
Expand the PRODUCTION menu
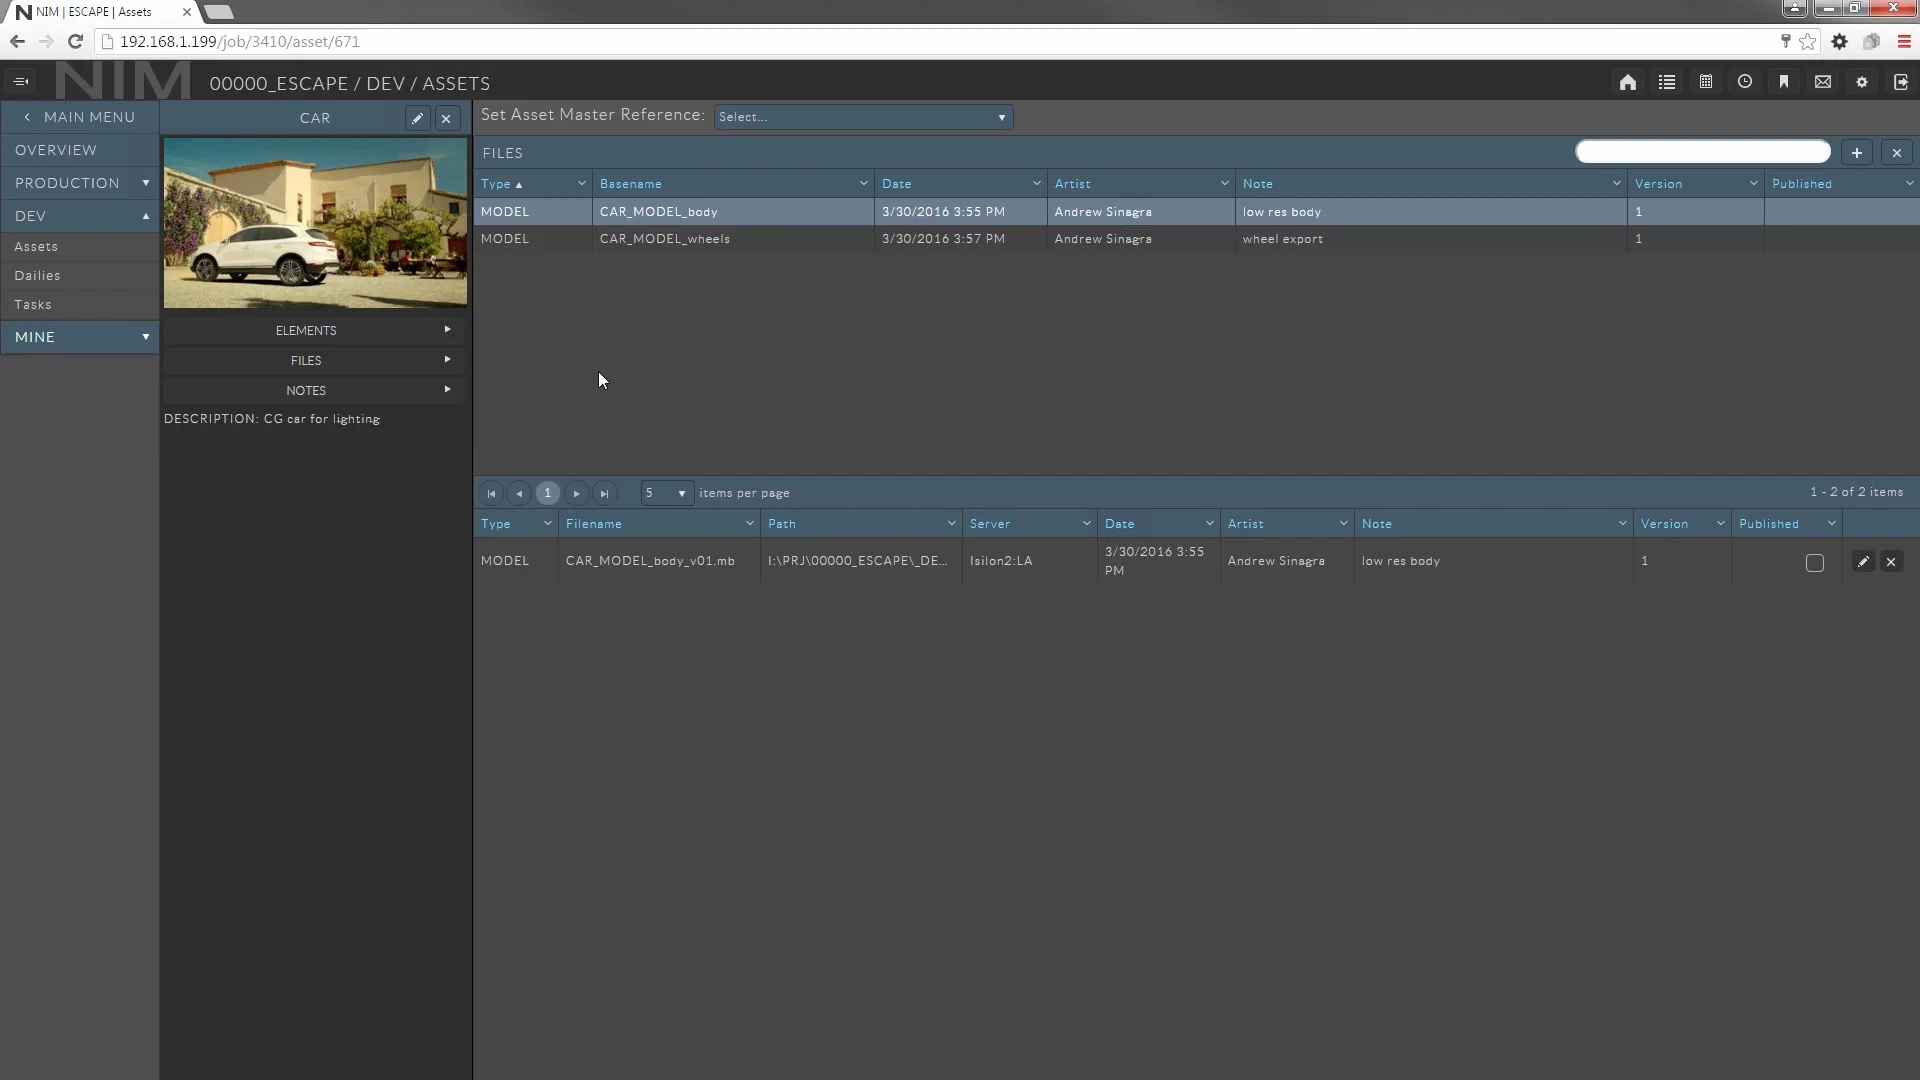(x=80, y=183)
